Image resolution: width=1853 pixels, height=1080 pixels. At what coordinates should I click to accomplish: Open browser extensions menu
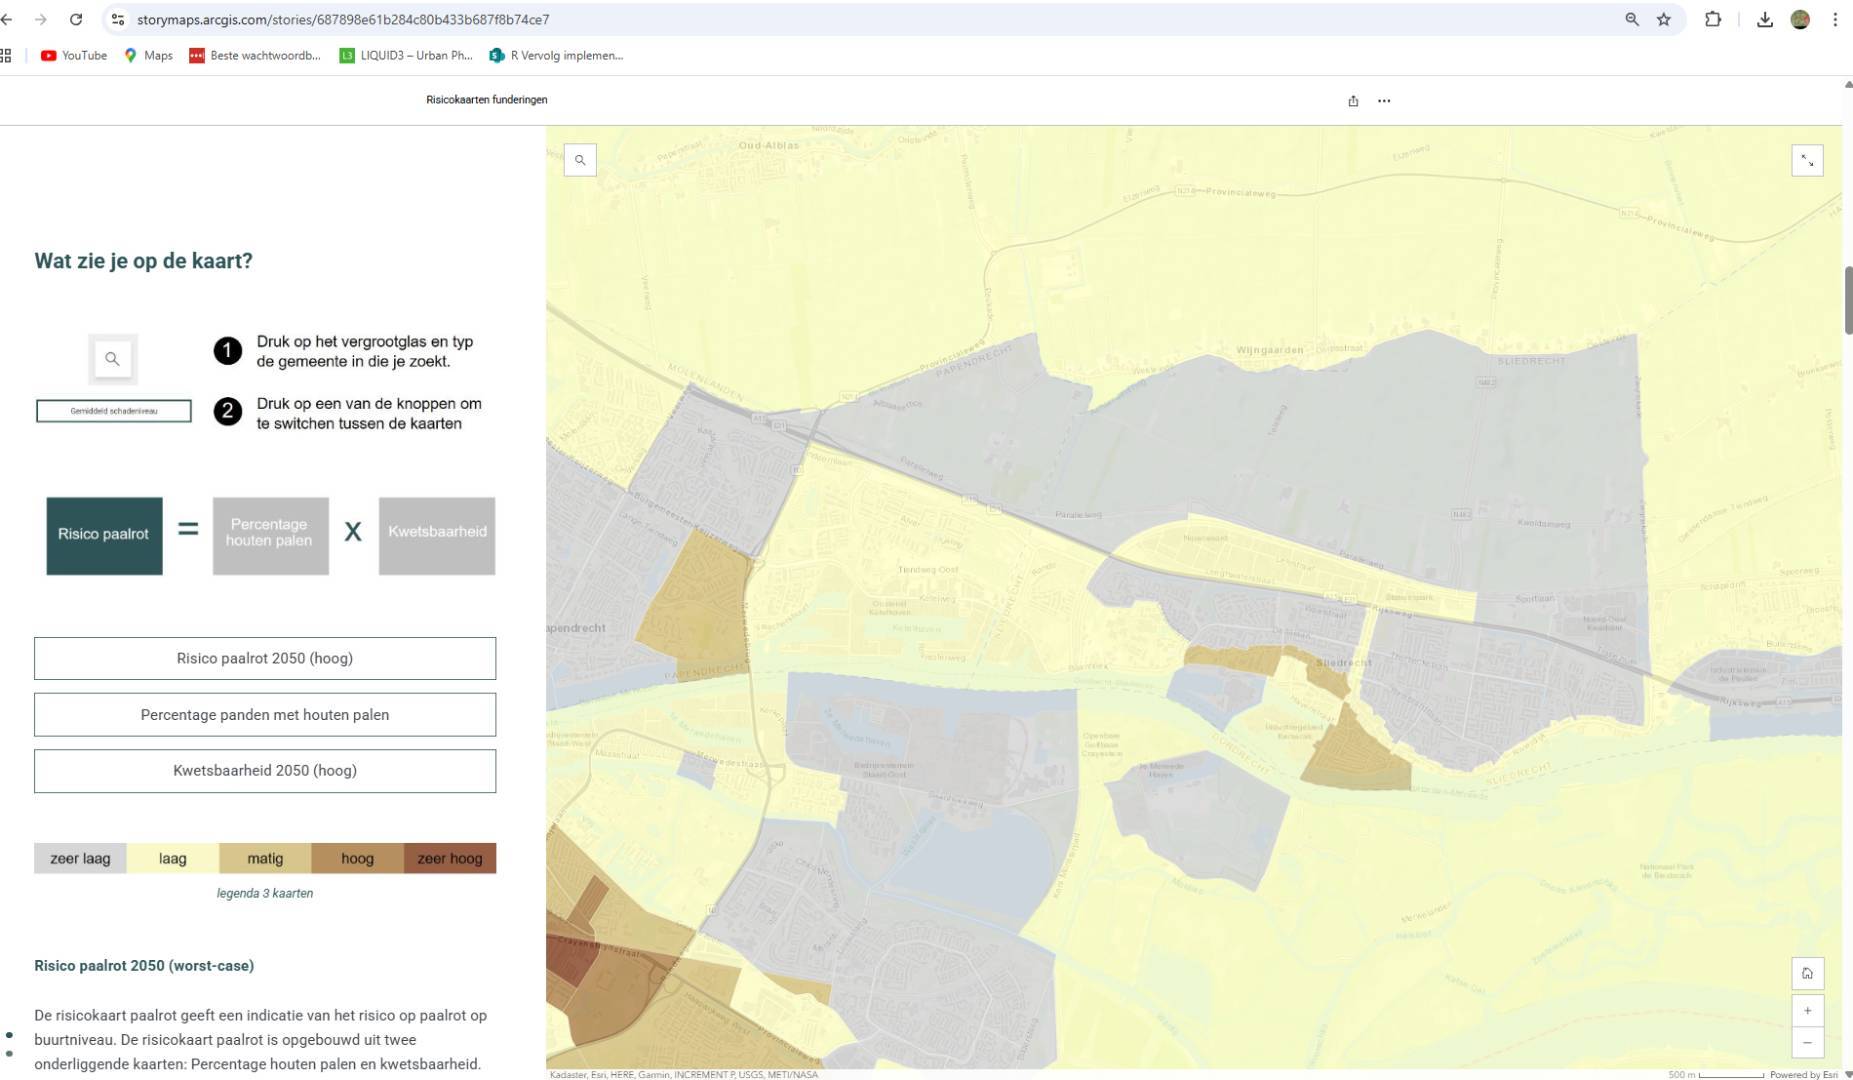1713,19
